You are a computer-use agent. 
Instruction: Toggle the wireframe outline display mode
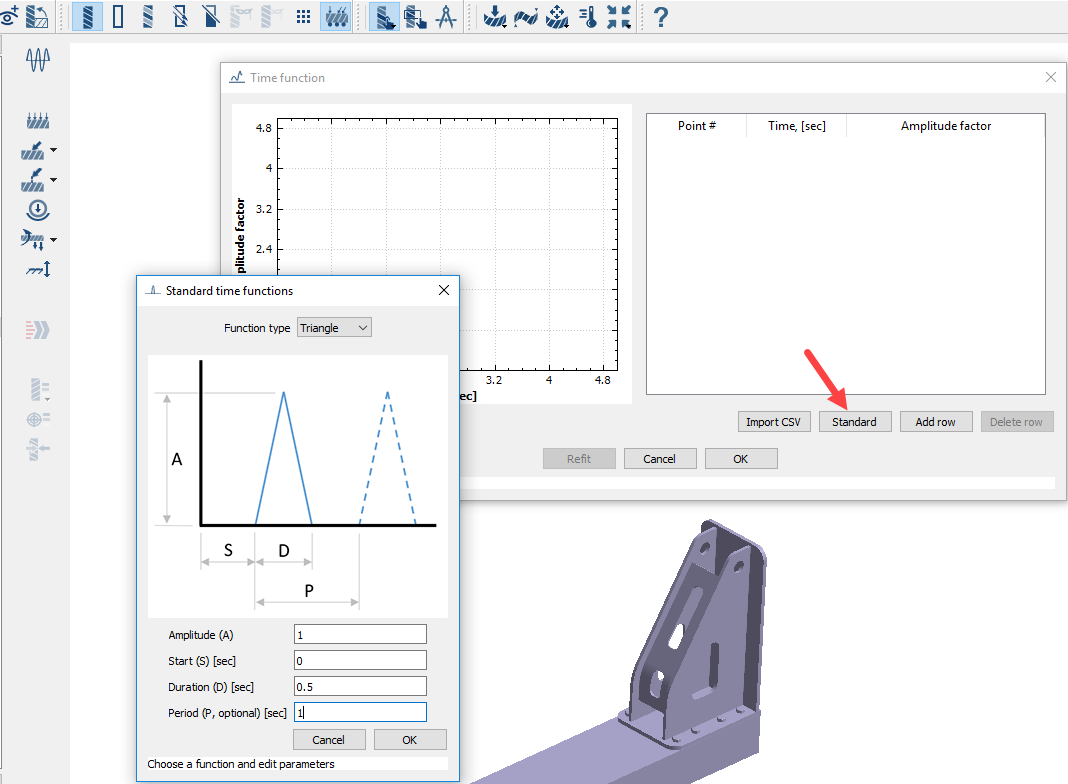pos(118,17)
